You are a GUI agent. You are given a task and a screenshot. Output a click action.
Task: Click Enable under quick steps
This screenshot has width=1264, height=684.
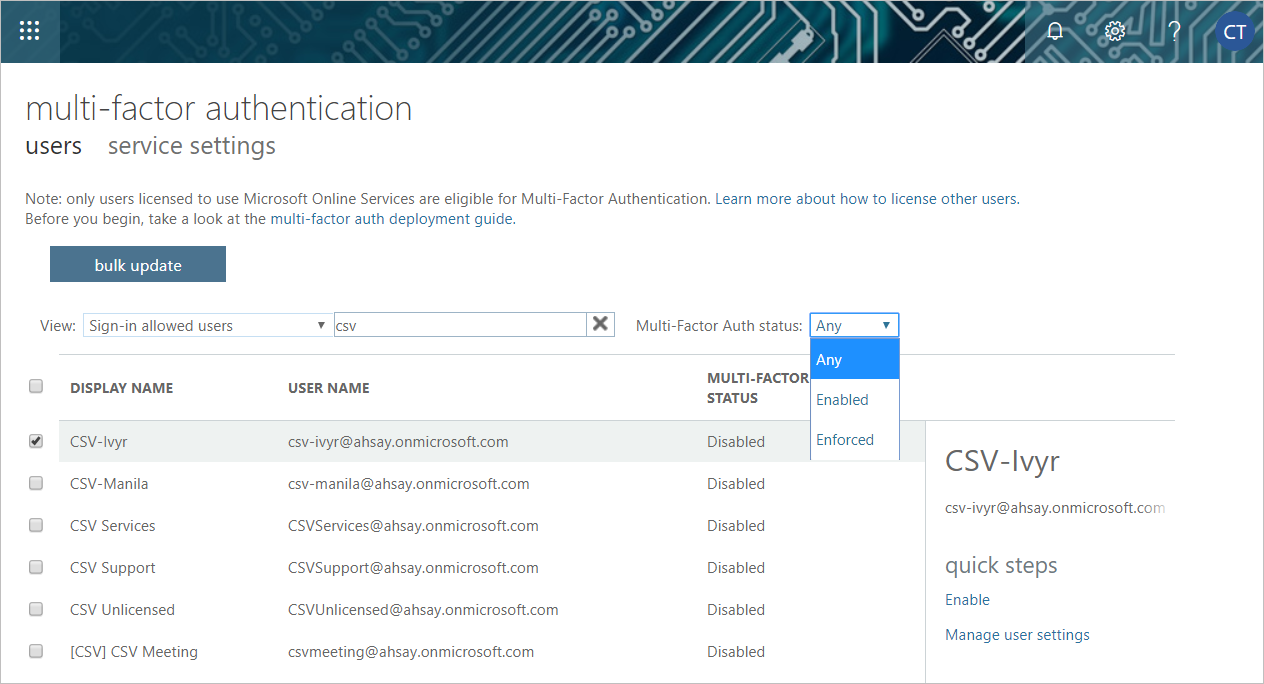(967, 600)
